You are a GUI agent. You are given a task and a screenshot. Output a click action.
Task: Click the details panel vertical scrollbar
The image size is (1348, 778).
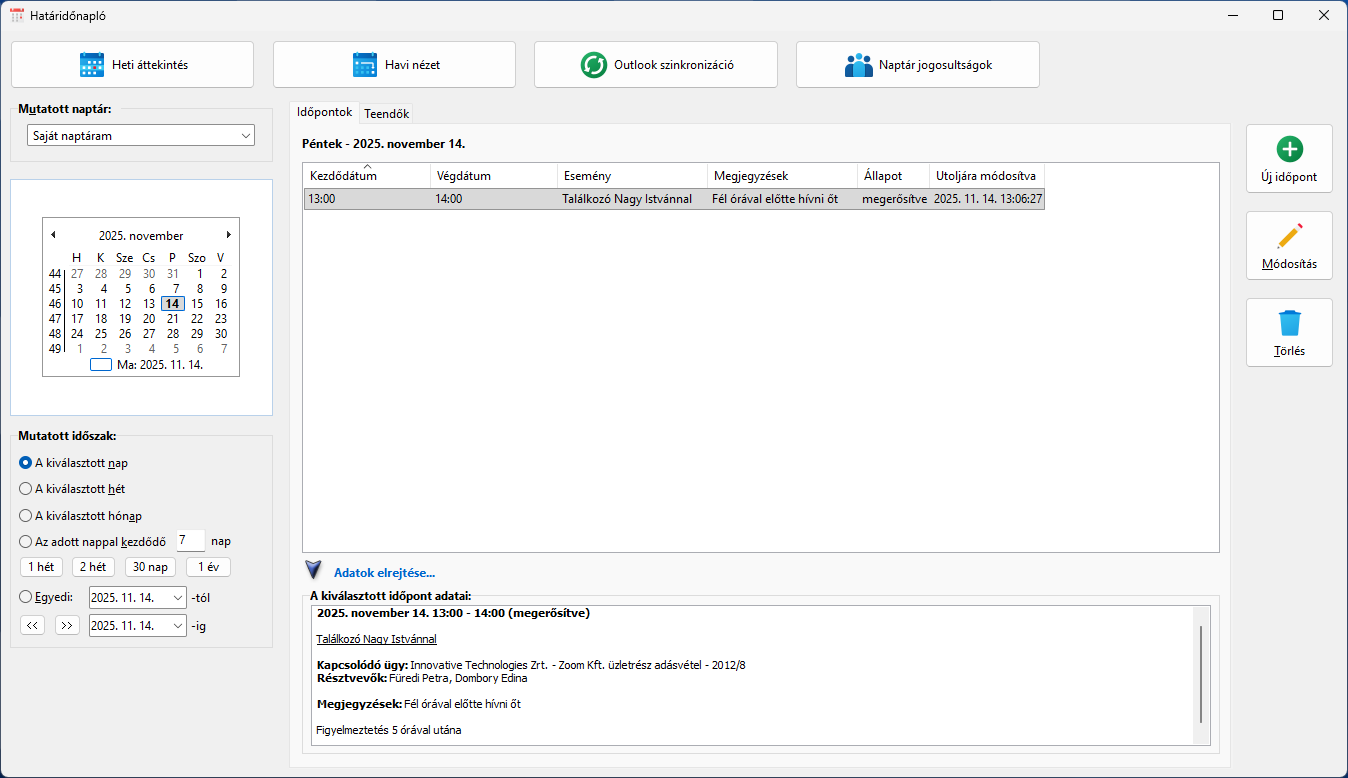(x=1201, y=674)
